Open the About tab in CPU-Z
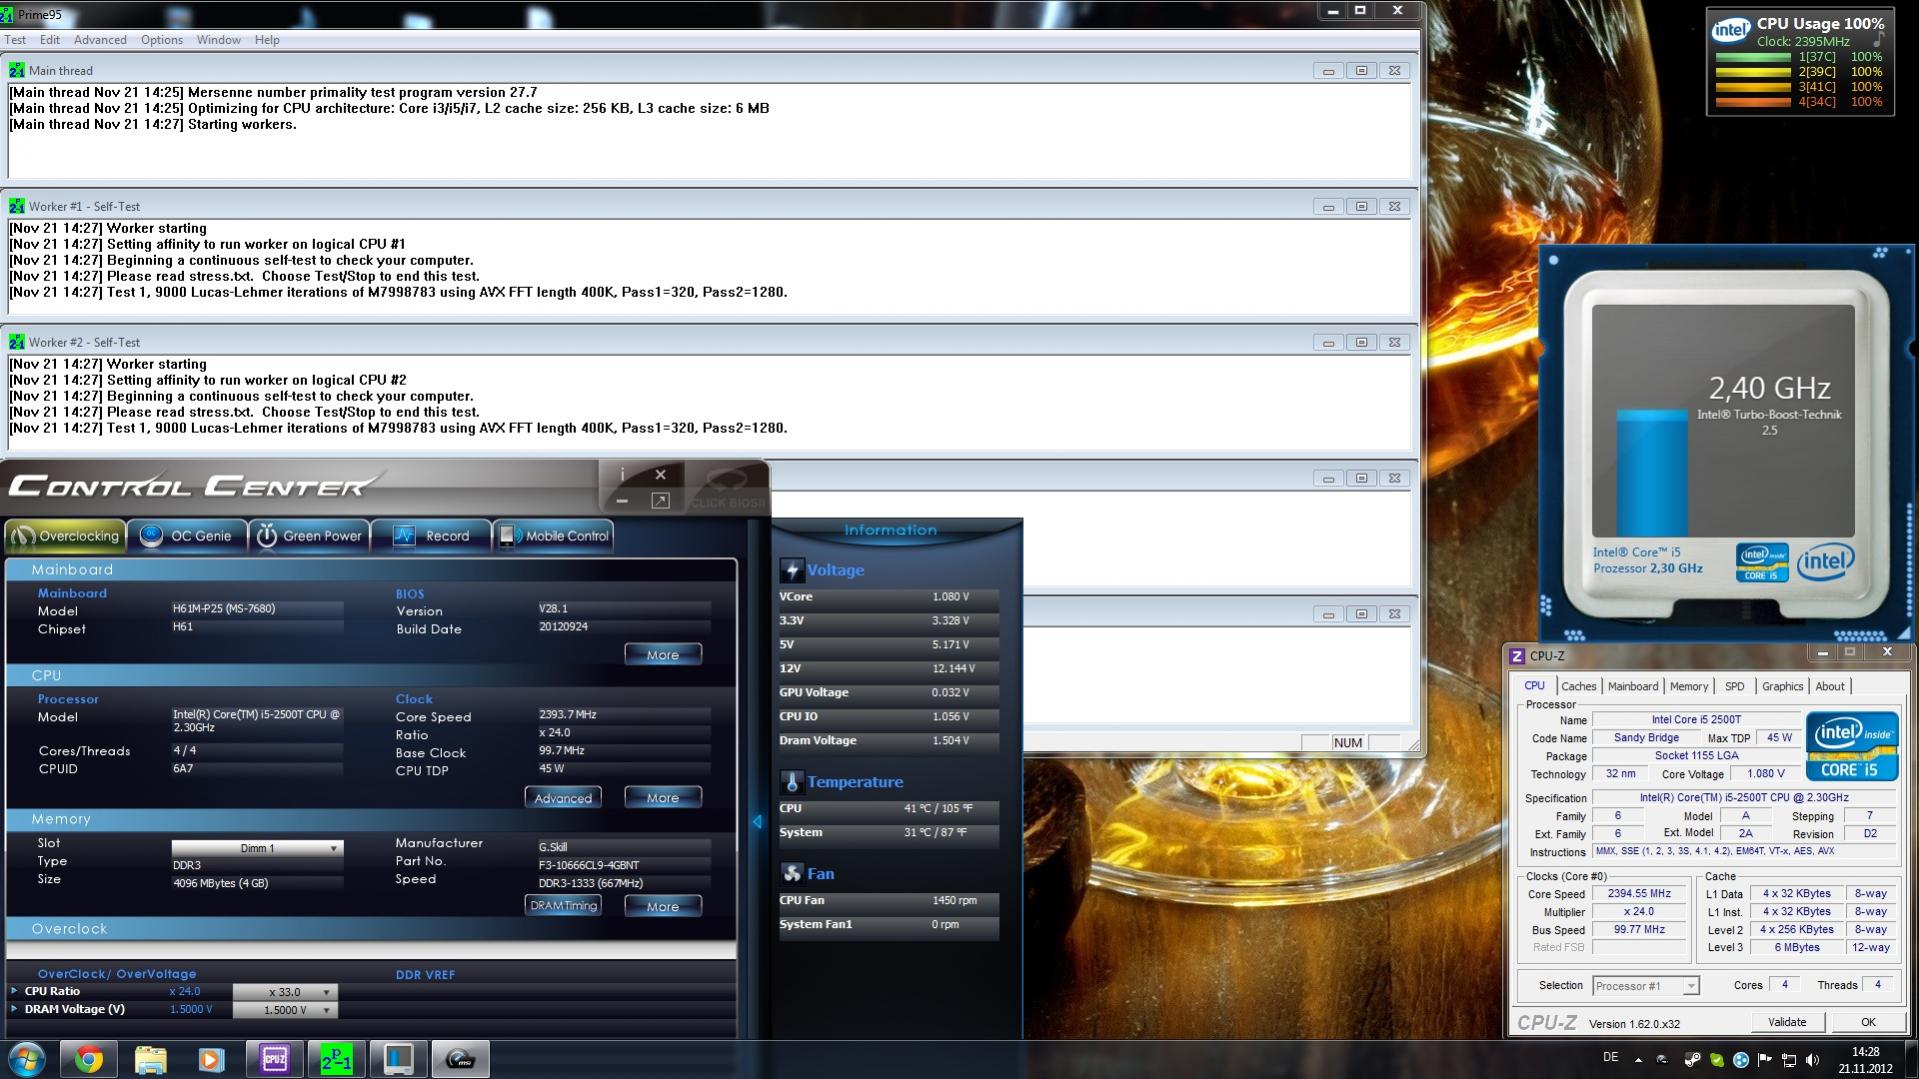1919x1079 pixels. [x=1830, y=686]
